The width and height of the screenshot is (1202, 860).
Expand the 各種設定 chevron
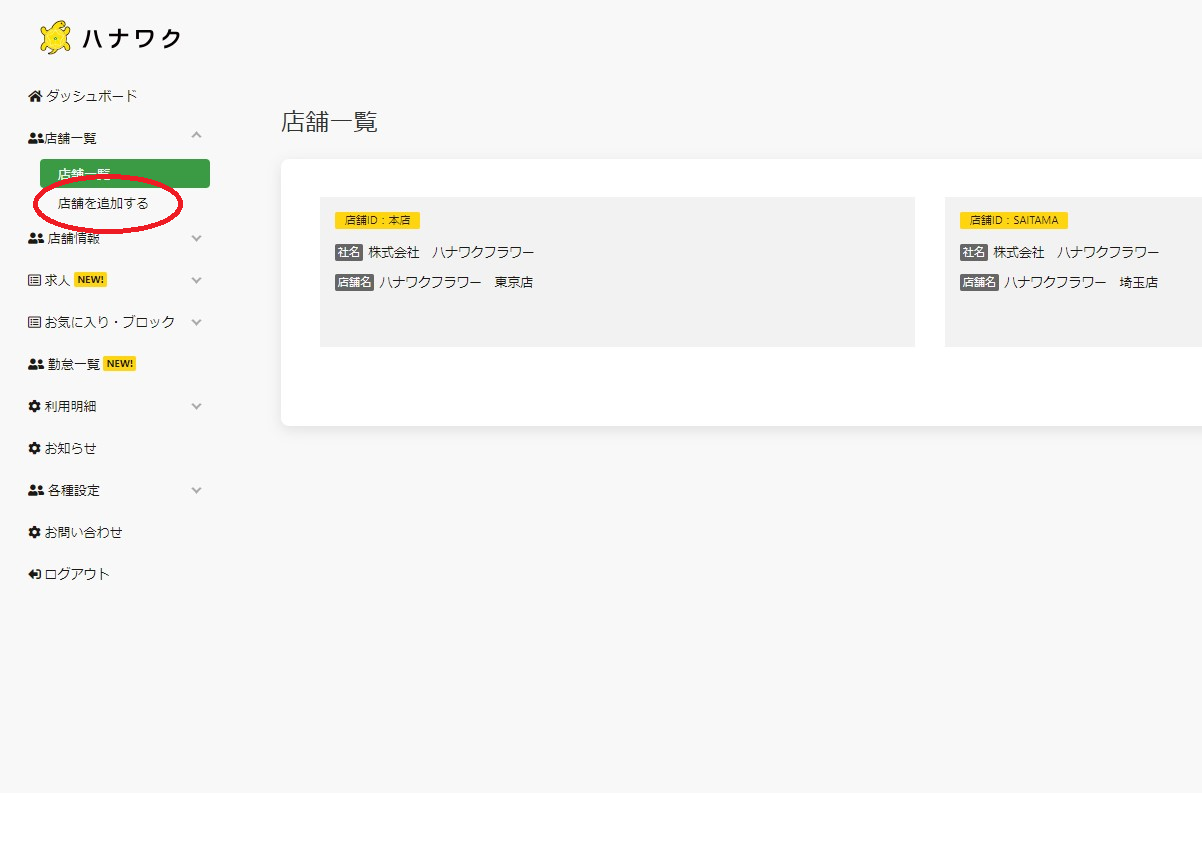196,491
